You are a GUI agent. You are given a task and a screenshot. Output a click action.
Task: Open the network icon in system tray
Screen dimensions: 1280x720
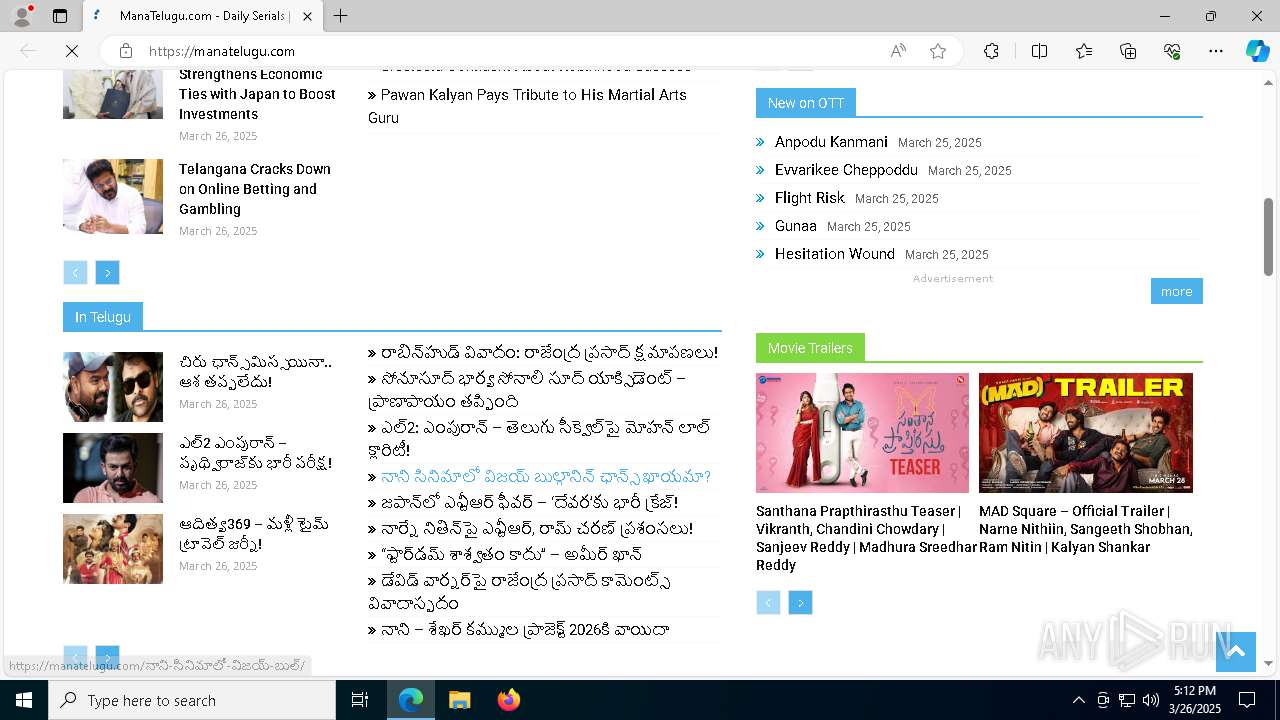1127,700
